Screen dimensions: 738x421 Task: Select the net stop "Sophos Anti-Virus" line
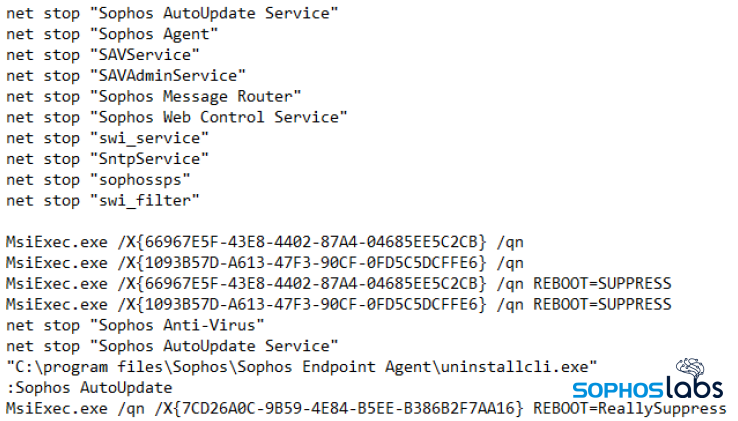pyautogui.click(x=135, y=324)
